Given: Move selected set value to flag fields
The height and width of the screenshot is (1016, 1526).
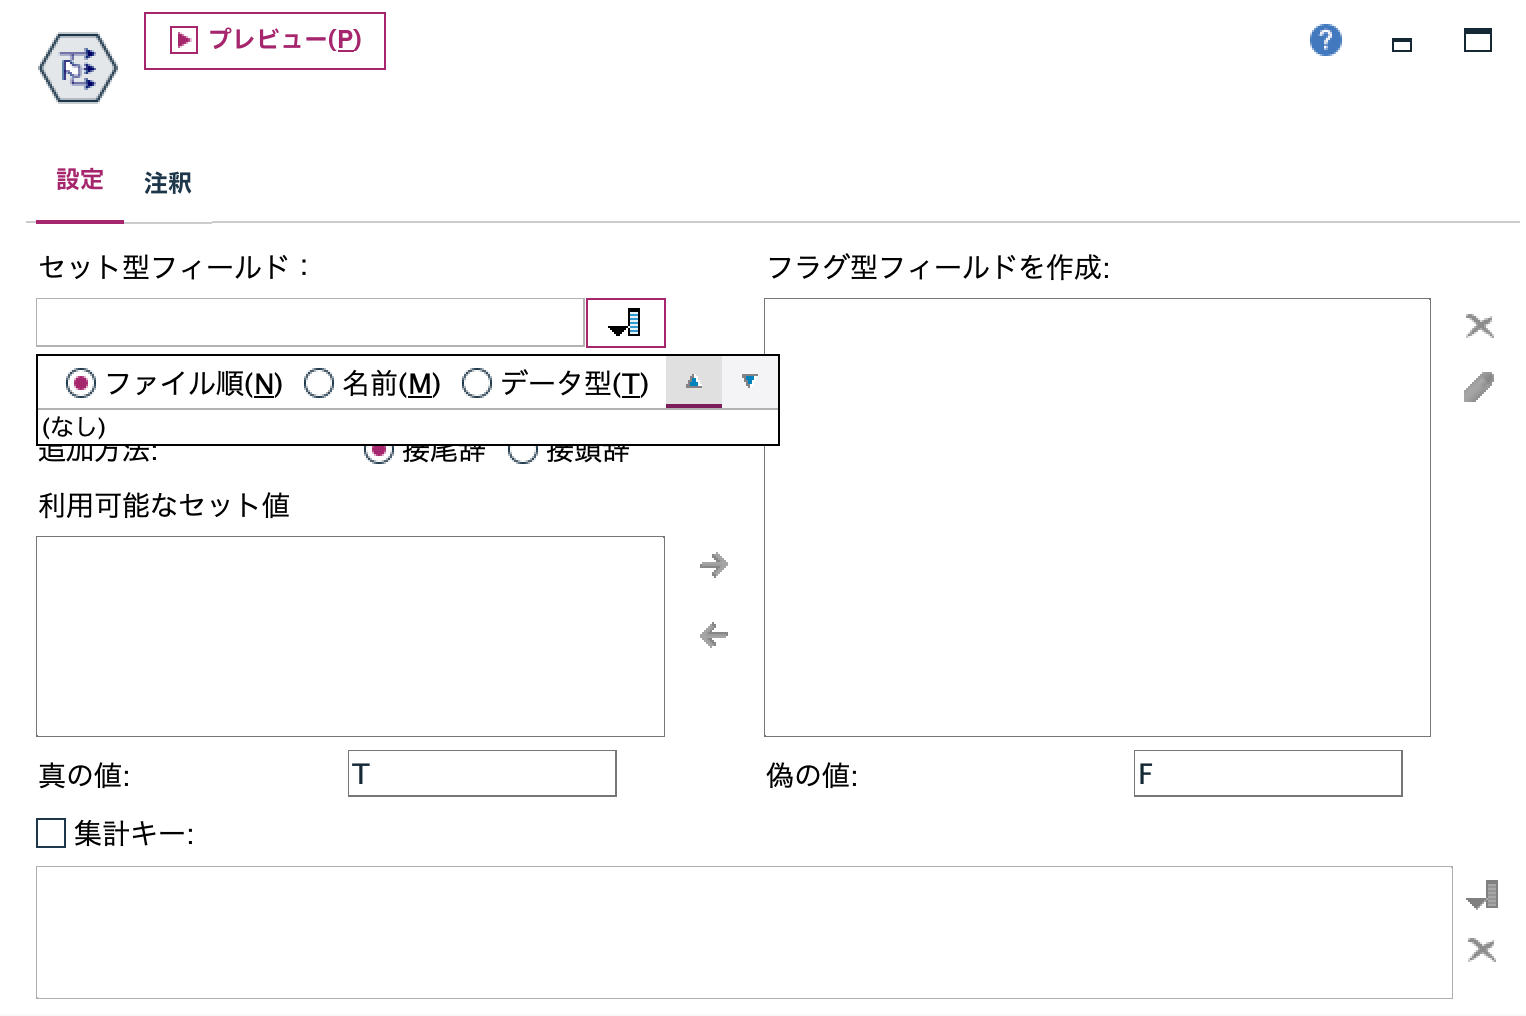Looking at the screenshot, I should click(x=713, y=565).
